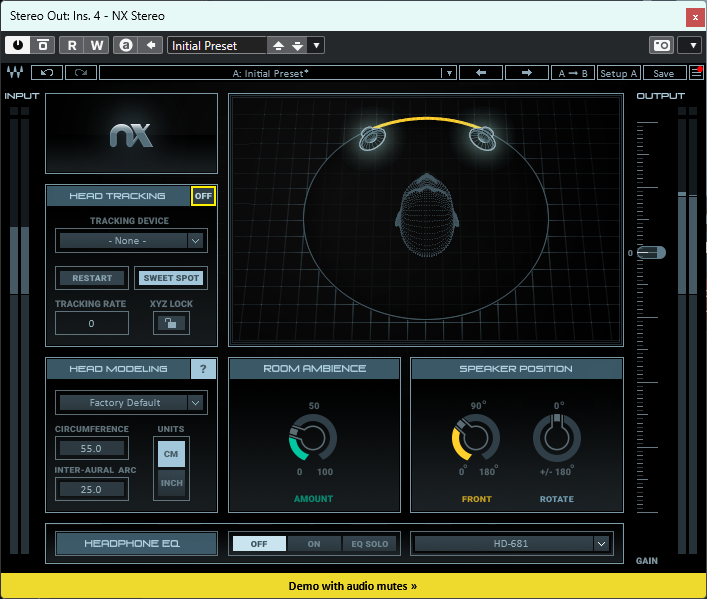Click the Waves logo icon
707x599 pixels.
click(x=15, y=72)
